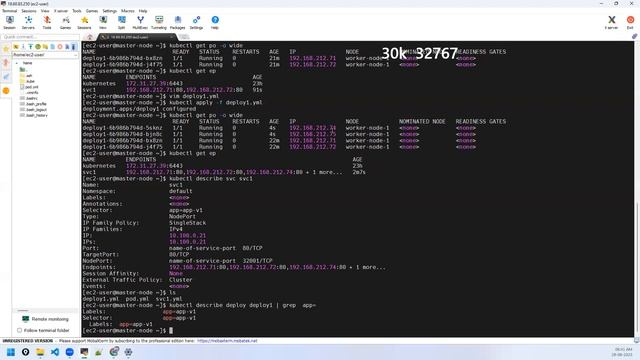
Task: Click the taskbar clock
Action: click(623, 352)
